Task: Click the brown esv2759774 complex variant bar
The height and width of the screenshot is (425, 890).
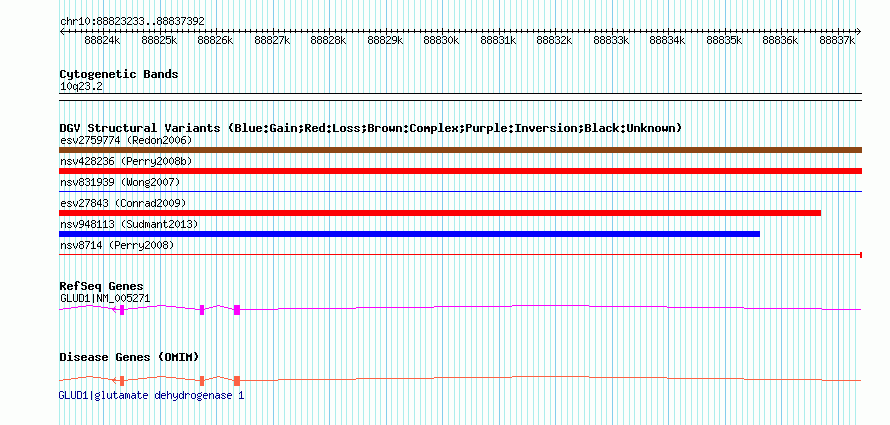Action: pyautogui.click(x=460, y=150)
